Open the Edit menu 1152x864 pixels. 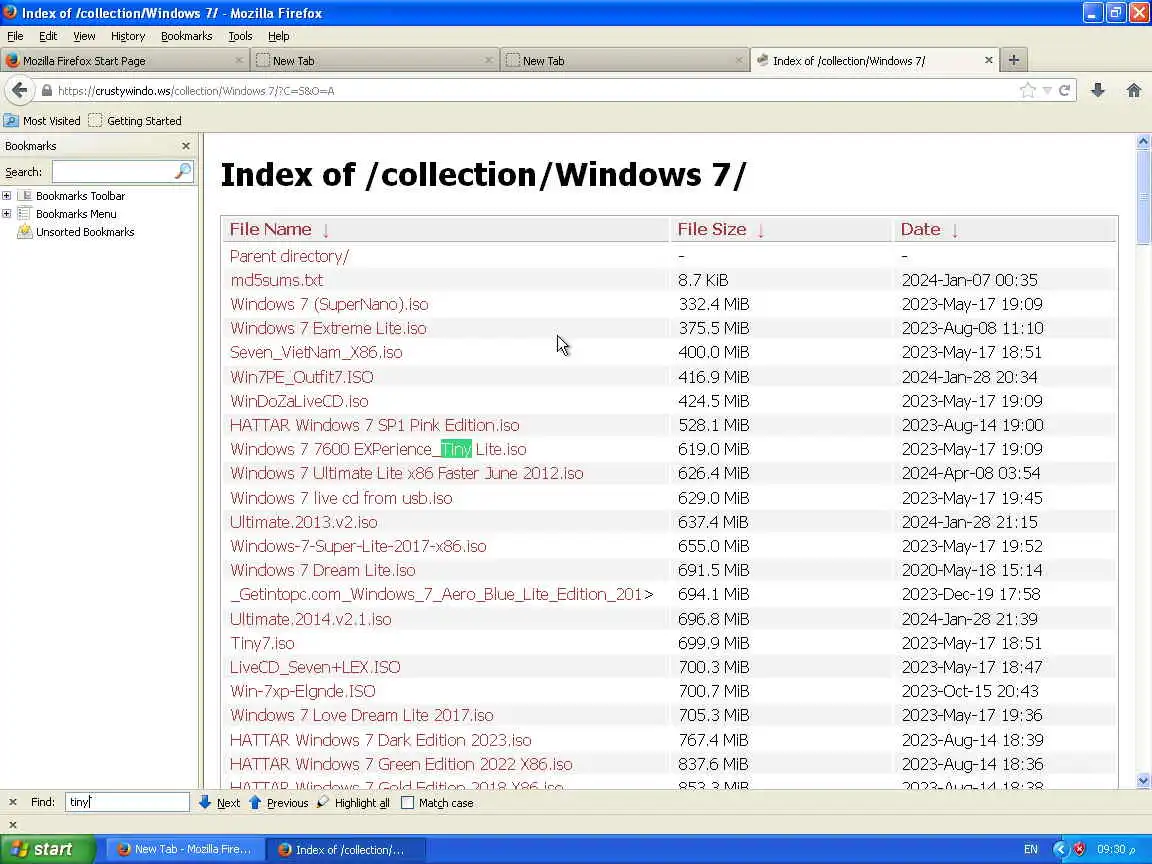click(48, 36)
